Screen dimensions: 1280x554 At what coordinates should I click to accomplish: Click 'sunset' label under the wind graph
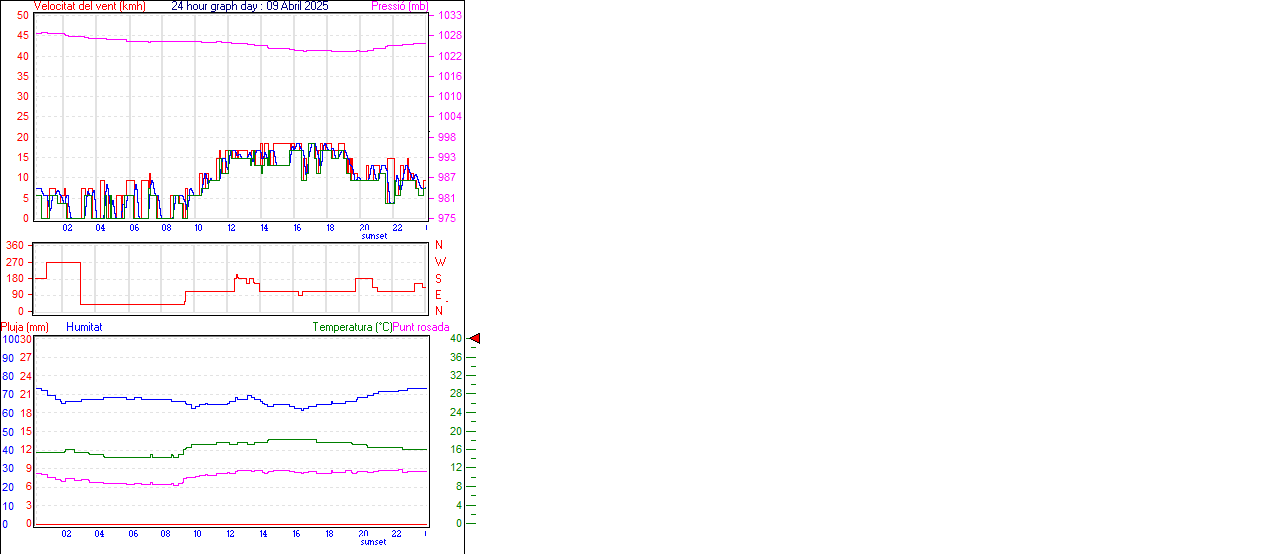pyautogui.click(x=374, y=237)
